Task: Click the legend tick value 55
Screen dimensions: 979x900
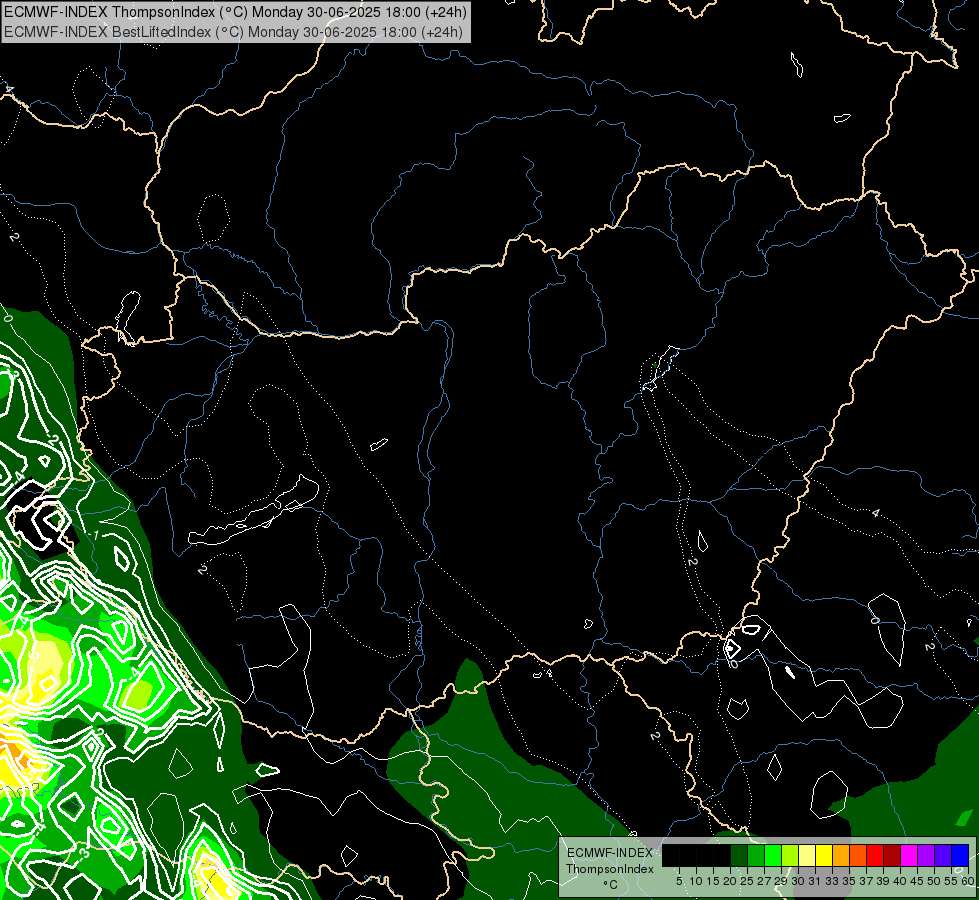Action: coord(952,881)
